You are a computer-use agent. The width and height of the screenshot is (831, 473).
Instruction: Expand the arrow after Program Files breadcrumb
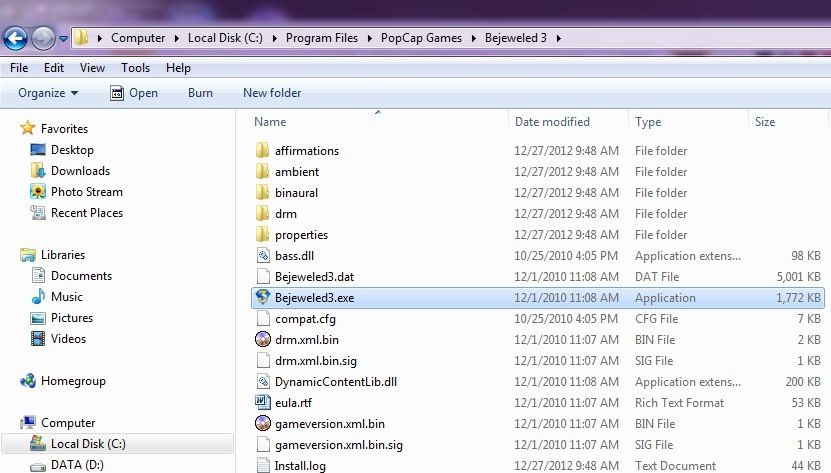point(369,38)
